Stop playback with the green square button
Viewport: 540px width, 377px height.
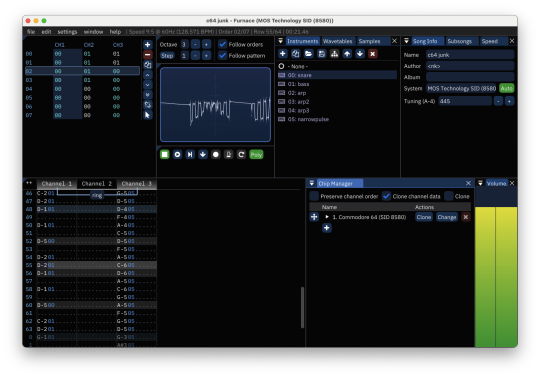(165, 155)
